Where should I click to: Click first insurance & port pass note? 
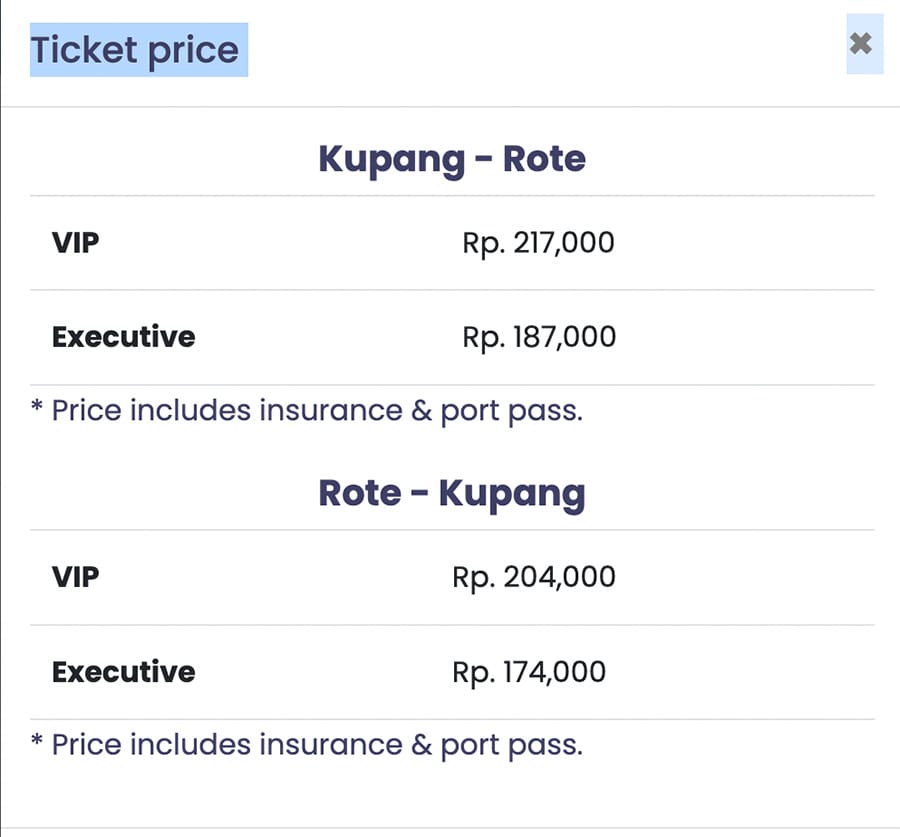pos(307,411)
